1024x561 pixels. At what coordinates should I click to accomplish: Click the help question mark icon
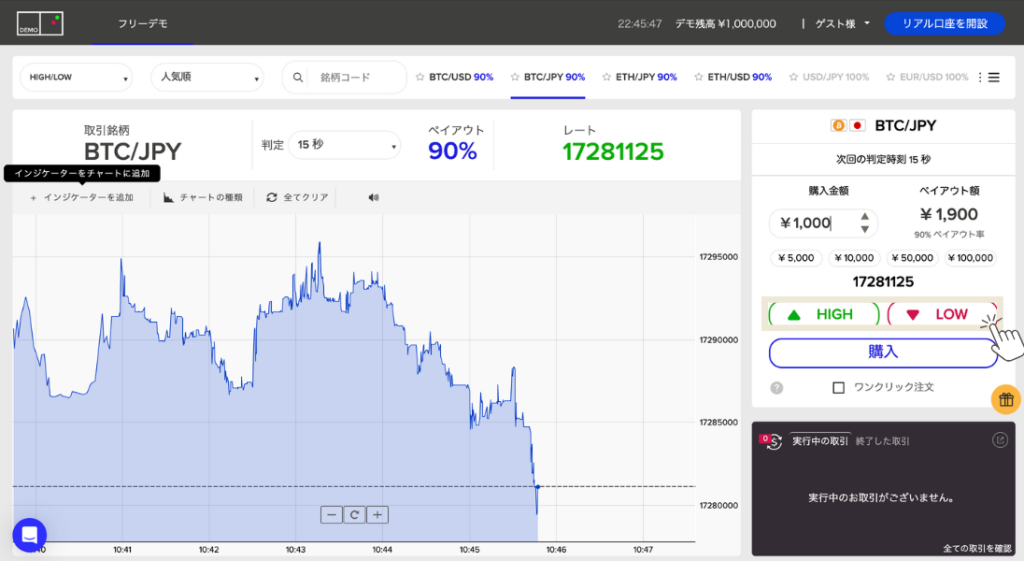pyautogui.click(x=777, y=388)
